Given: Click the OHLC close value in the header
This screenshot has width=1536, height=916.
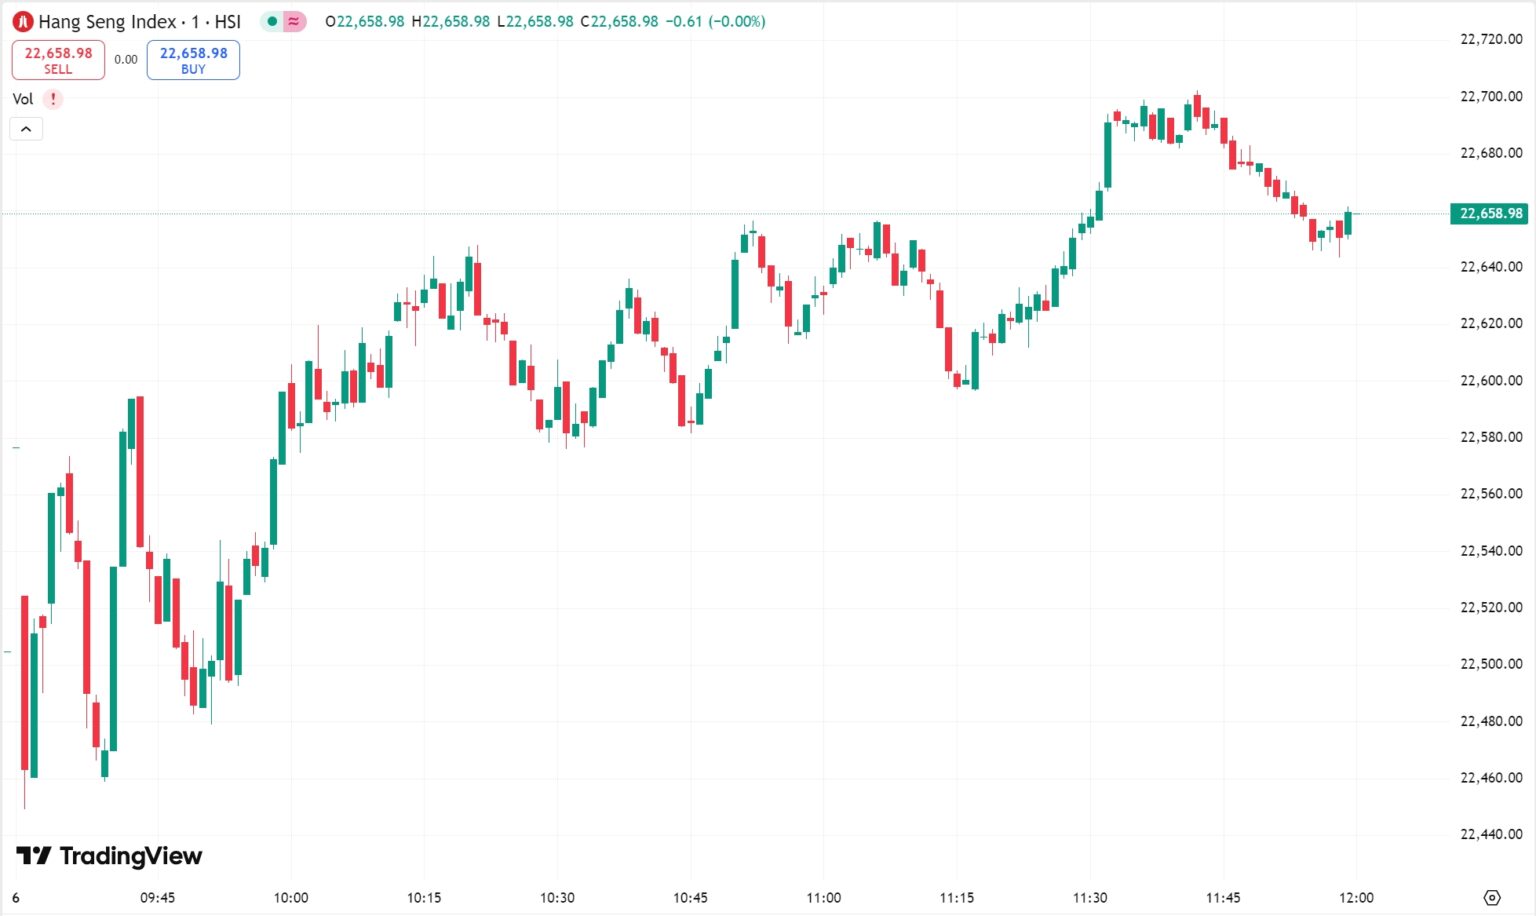Looking at the screenshot, I should (619, 21).
